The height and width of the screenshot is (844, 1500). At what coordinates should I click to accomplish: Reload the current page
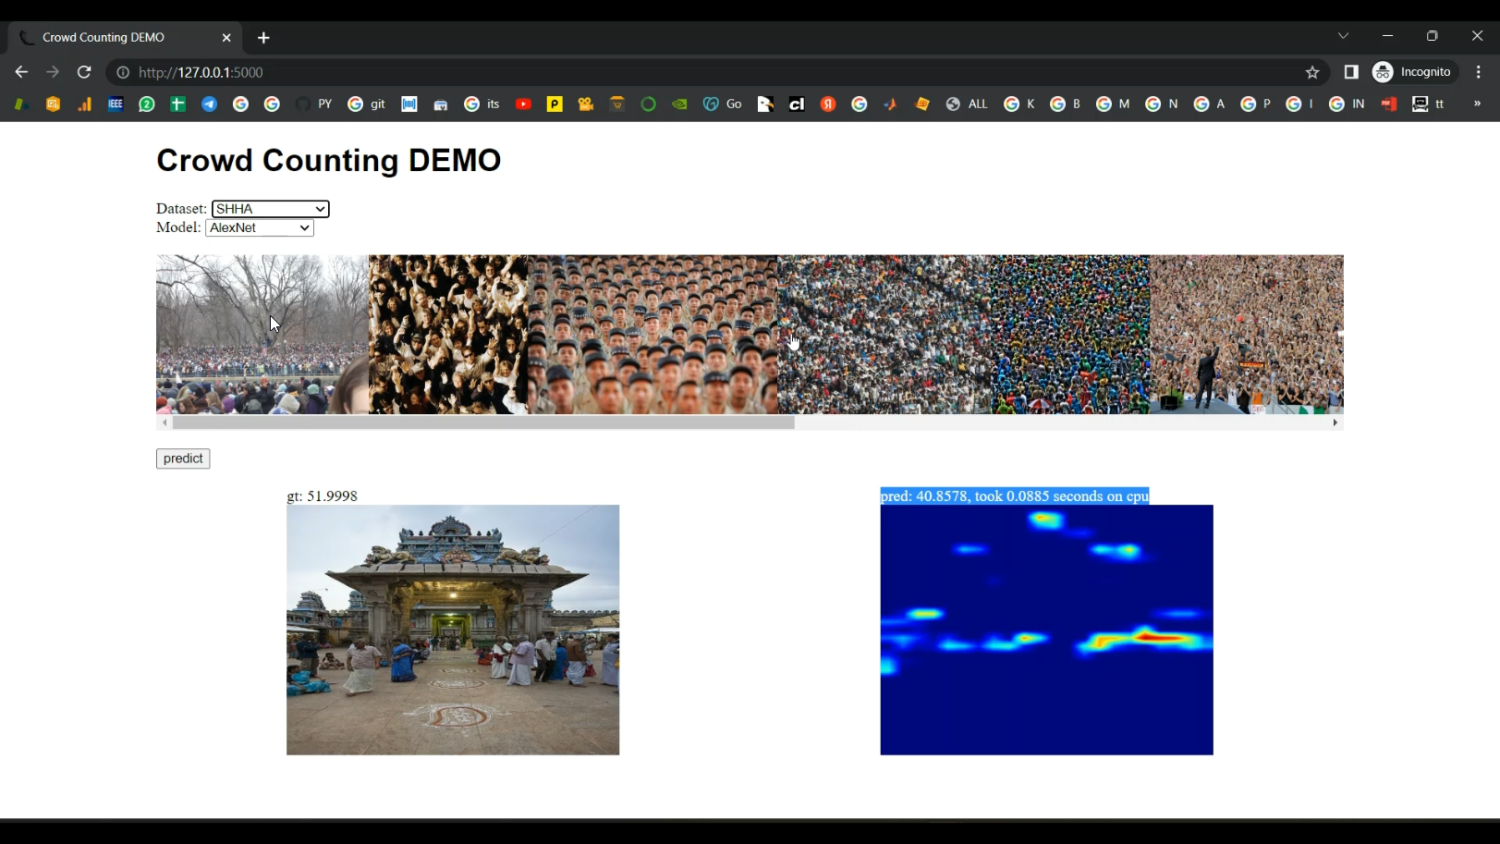point(84,72)
